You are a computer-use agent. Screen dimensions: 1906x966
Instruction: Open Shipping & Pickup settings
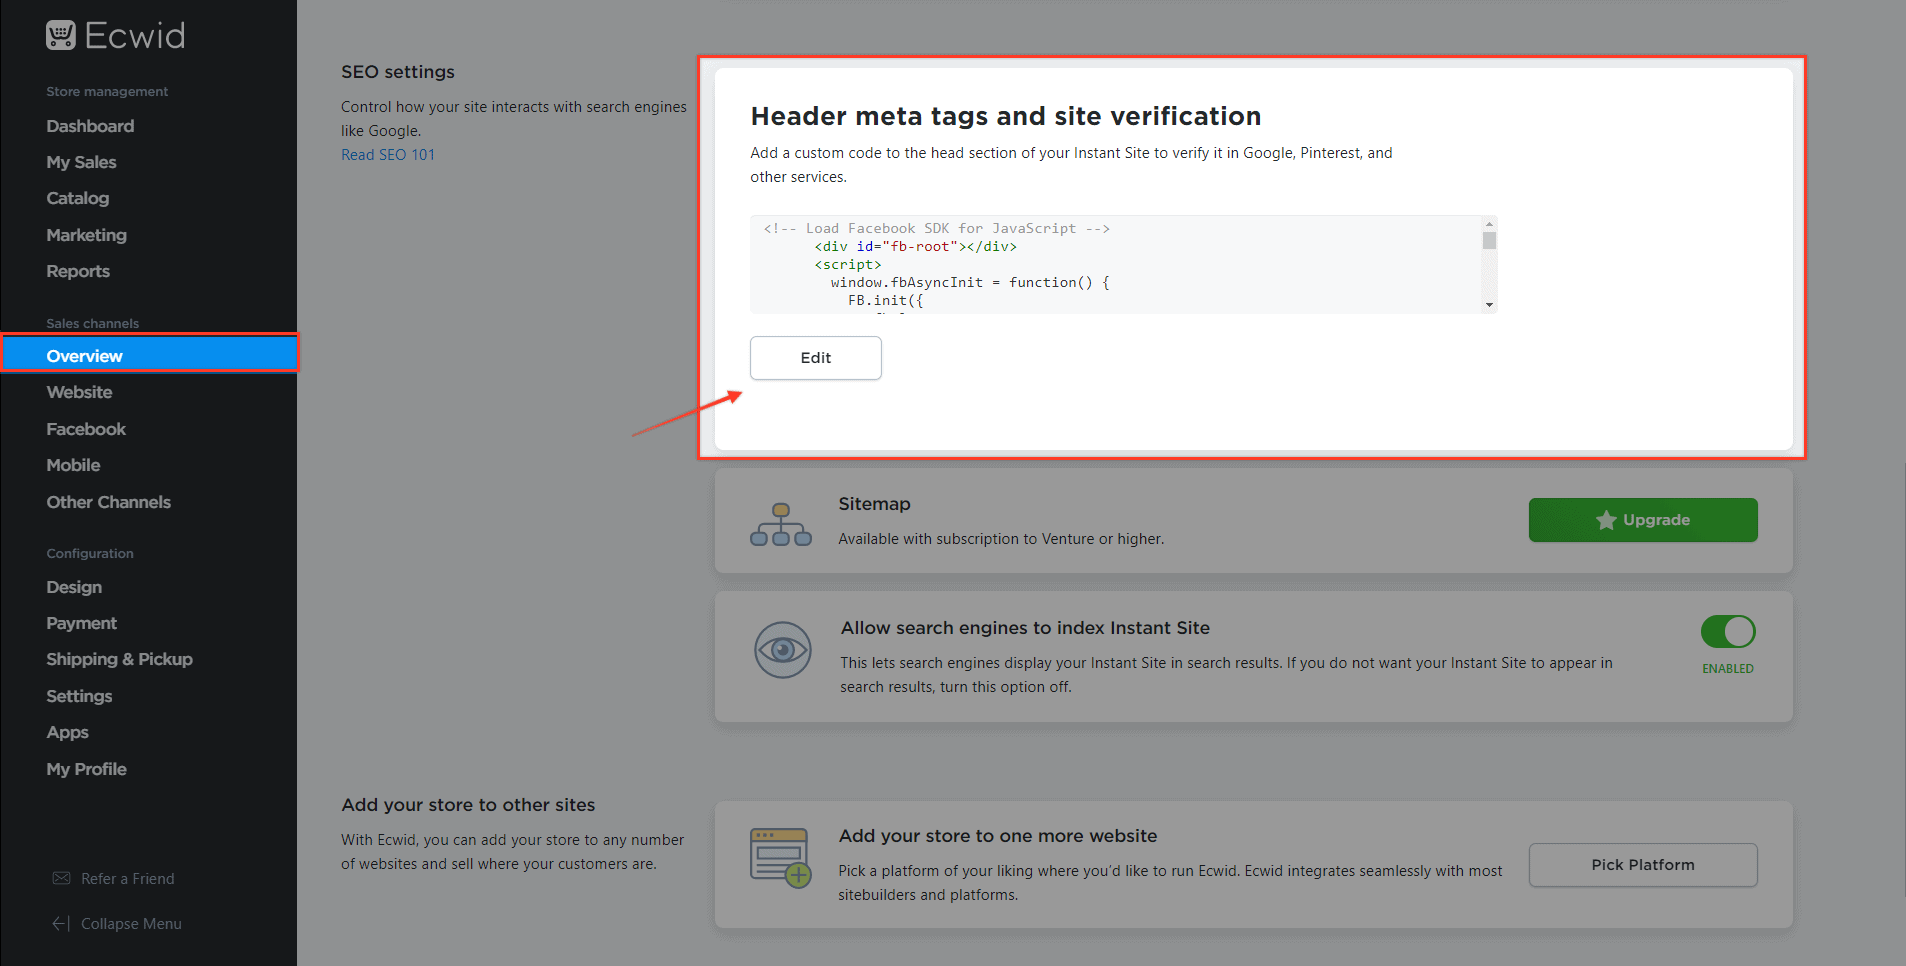119,659
